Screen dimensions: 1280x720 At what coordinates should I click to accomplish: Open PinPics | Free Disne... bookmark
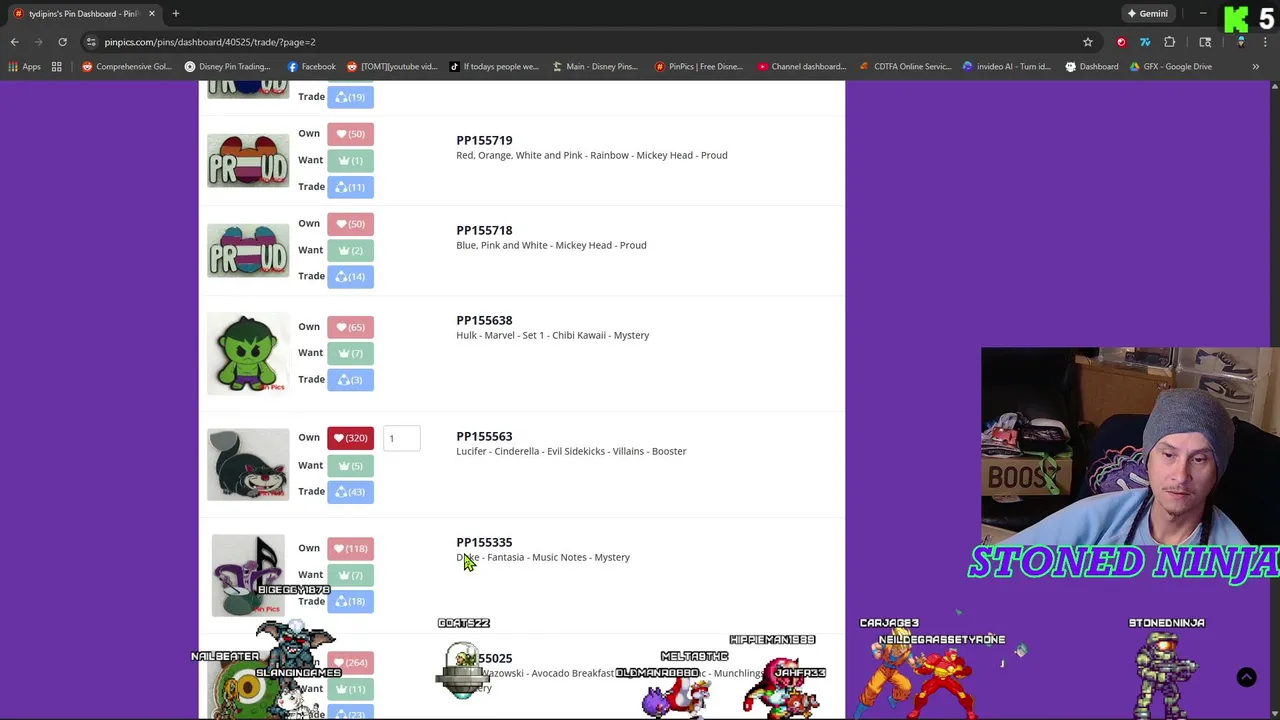coord(698,67)
